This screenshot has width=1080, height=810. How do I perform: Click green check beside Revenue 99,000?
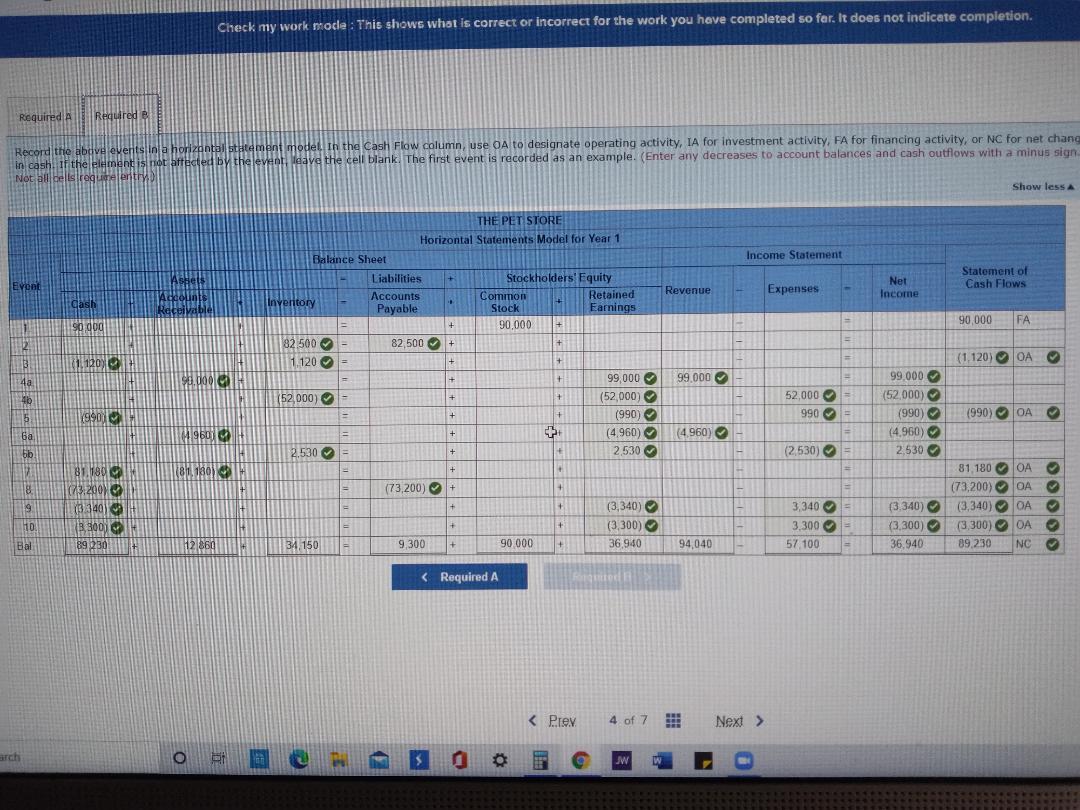[x=721, y=377]
